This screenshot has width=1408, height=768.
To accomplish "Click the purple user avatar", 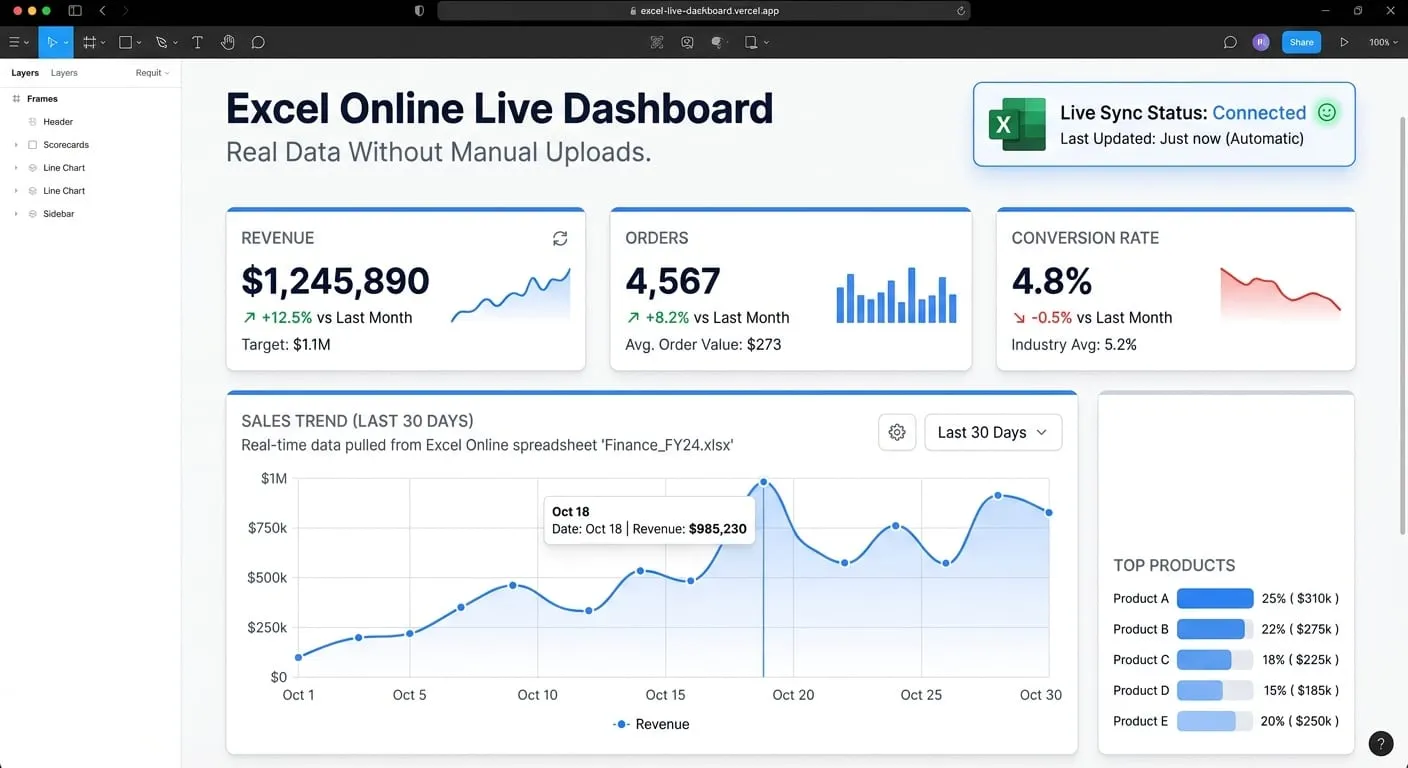I will tap(1261, 42).
